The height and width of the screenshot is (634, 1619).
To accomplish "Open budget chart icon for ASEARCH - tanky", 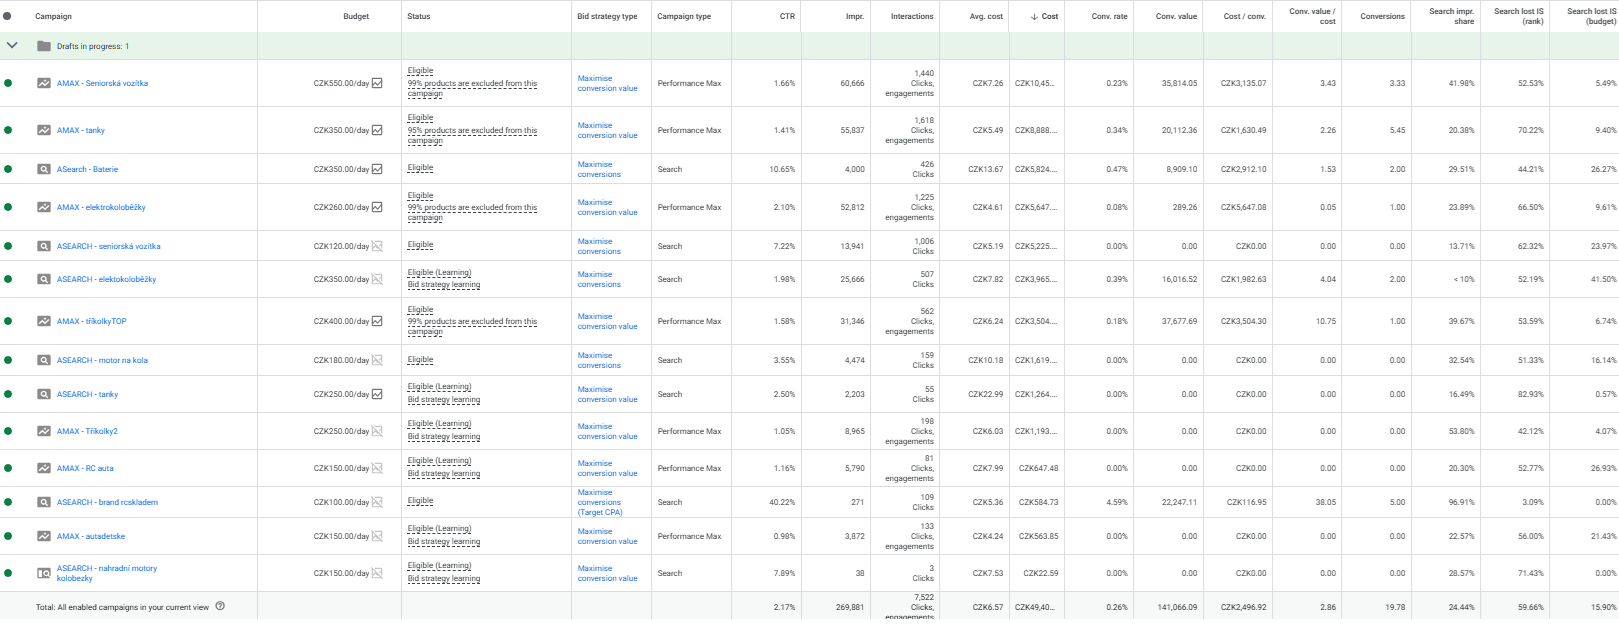I will [x=377, y=394].
